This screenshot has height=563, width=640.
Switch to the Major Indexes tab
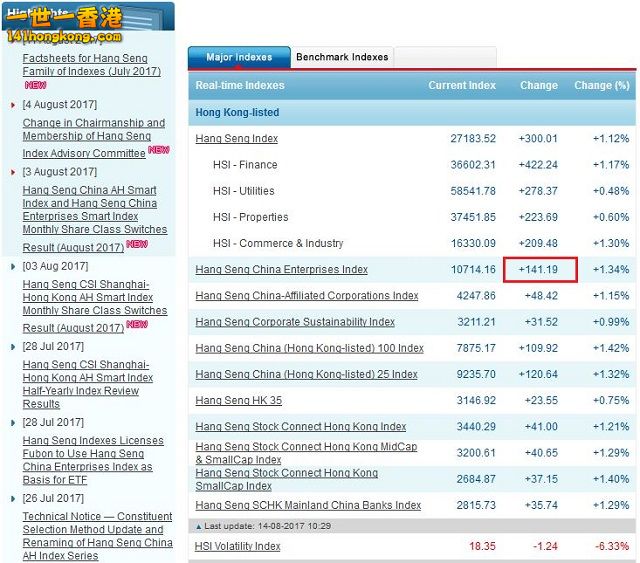pyautogui.click(x=239, y=57)
